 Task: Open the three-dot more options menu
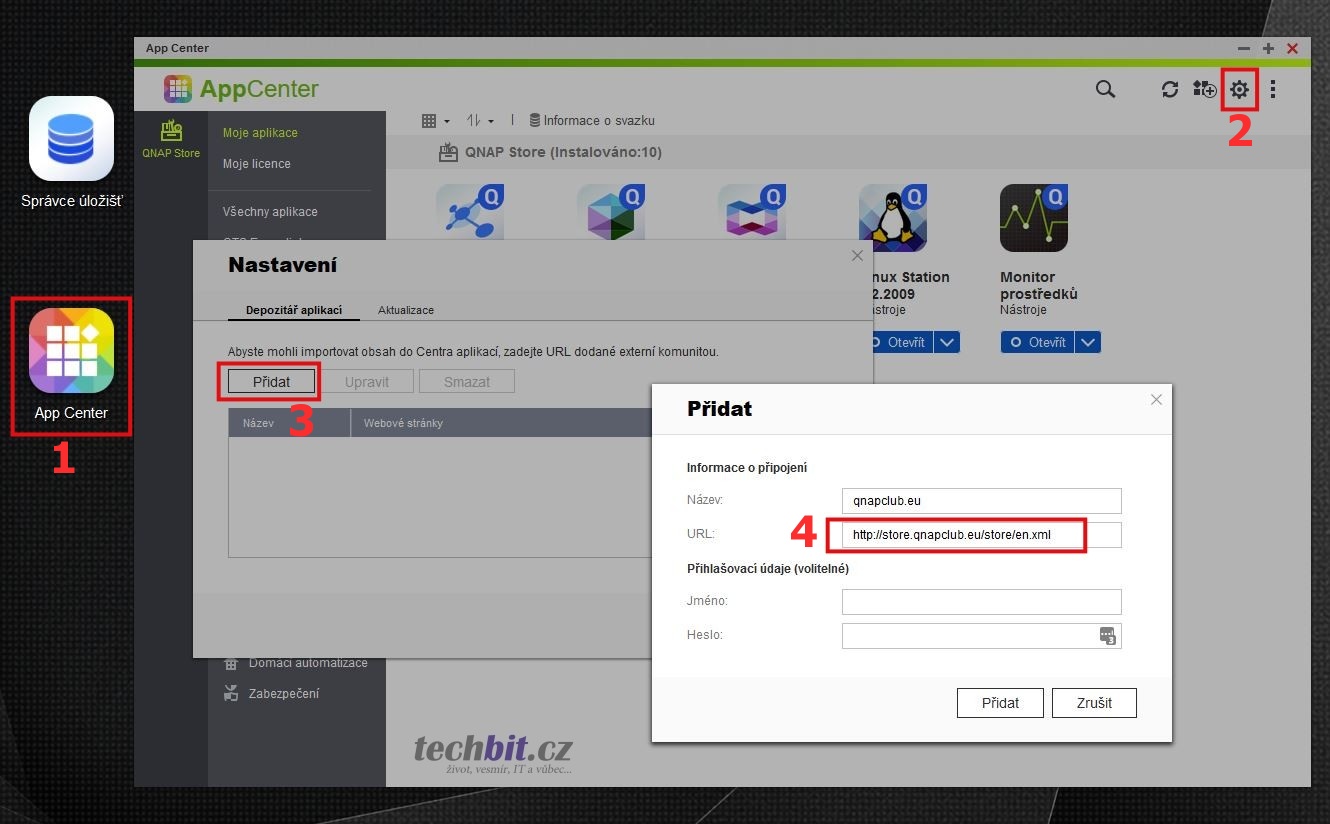[1272, 90]
